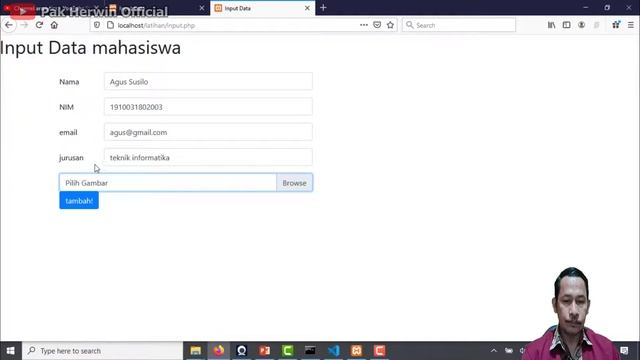This screenshot has height=360, width=640.
Task: Open the site information page icon
Action: tap(110, 25)
